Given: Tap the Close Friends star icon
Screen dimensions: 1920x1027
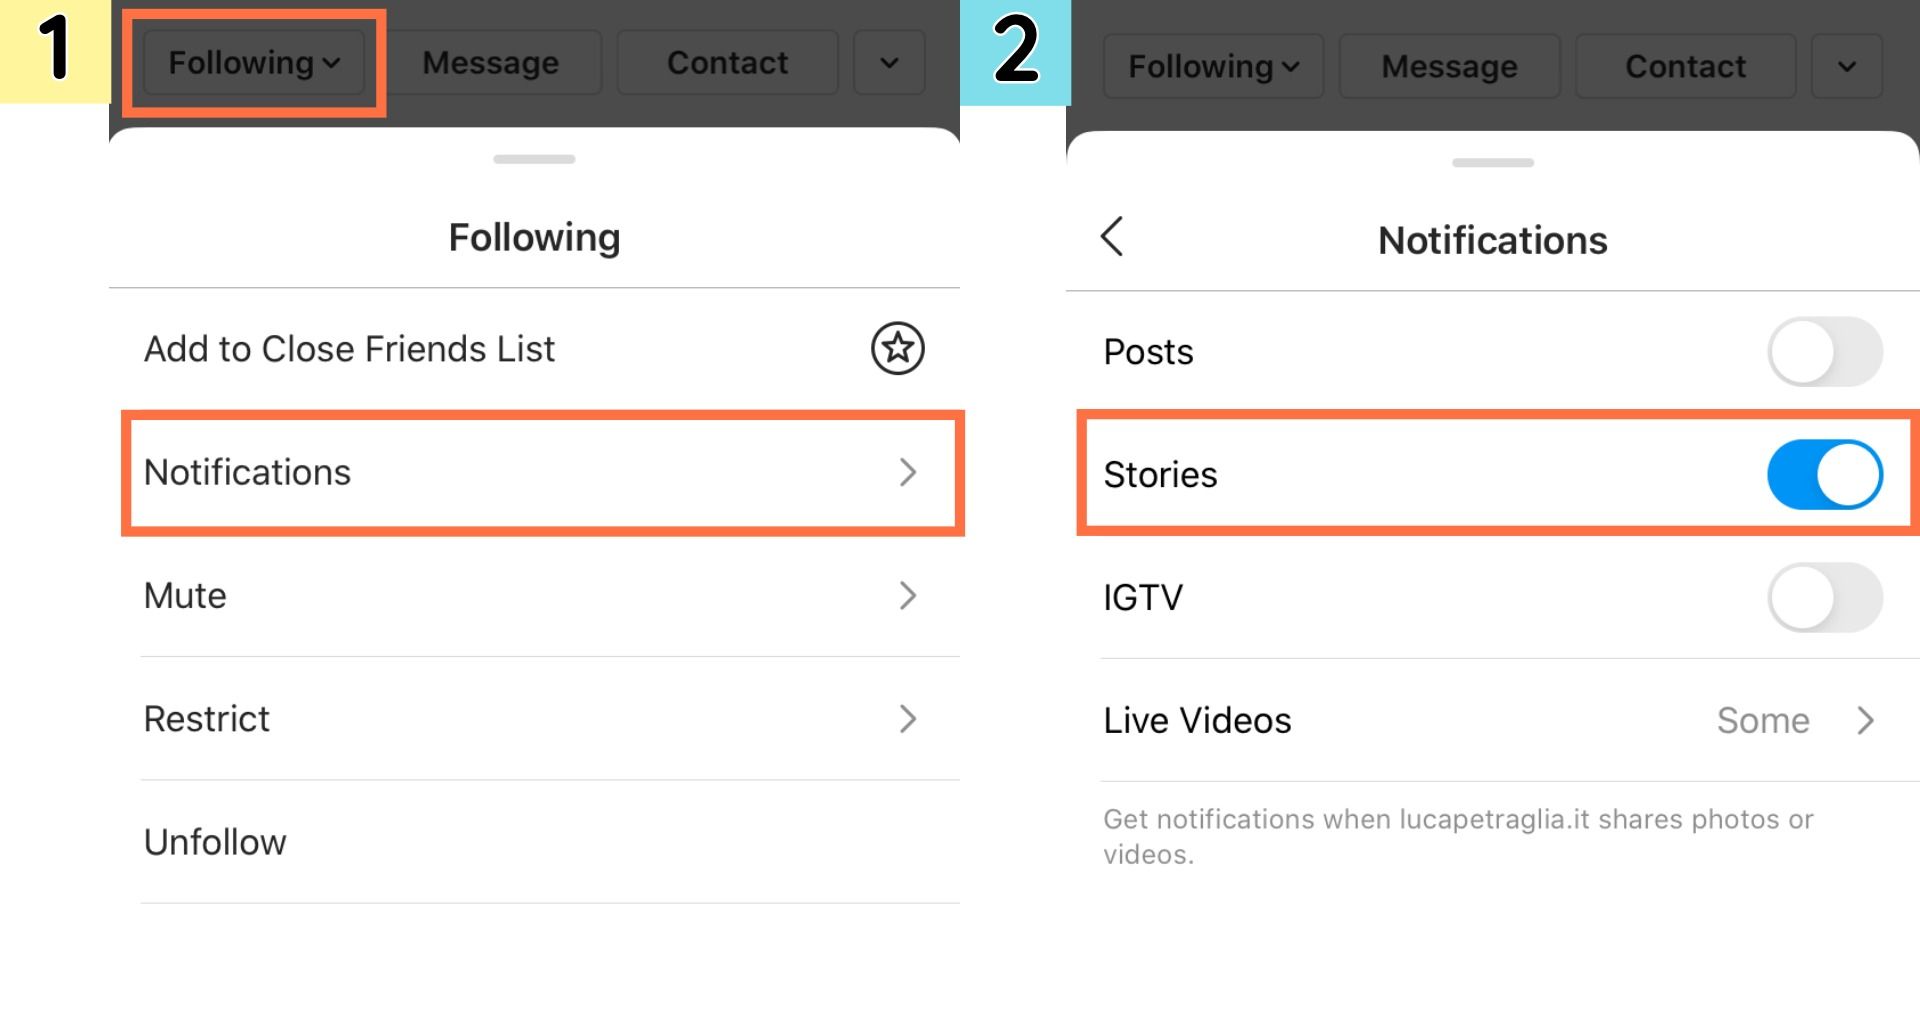Looking at the screenshot, I should [897, 349].
